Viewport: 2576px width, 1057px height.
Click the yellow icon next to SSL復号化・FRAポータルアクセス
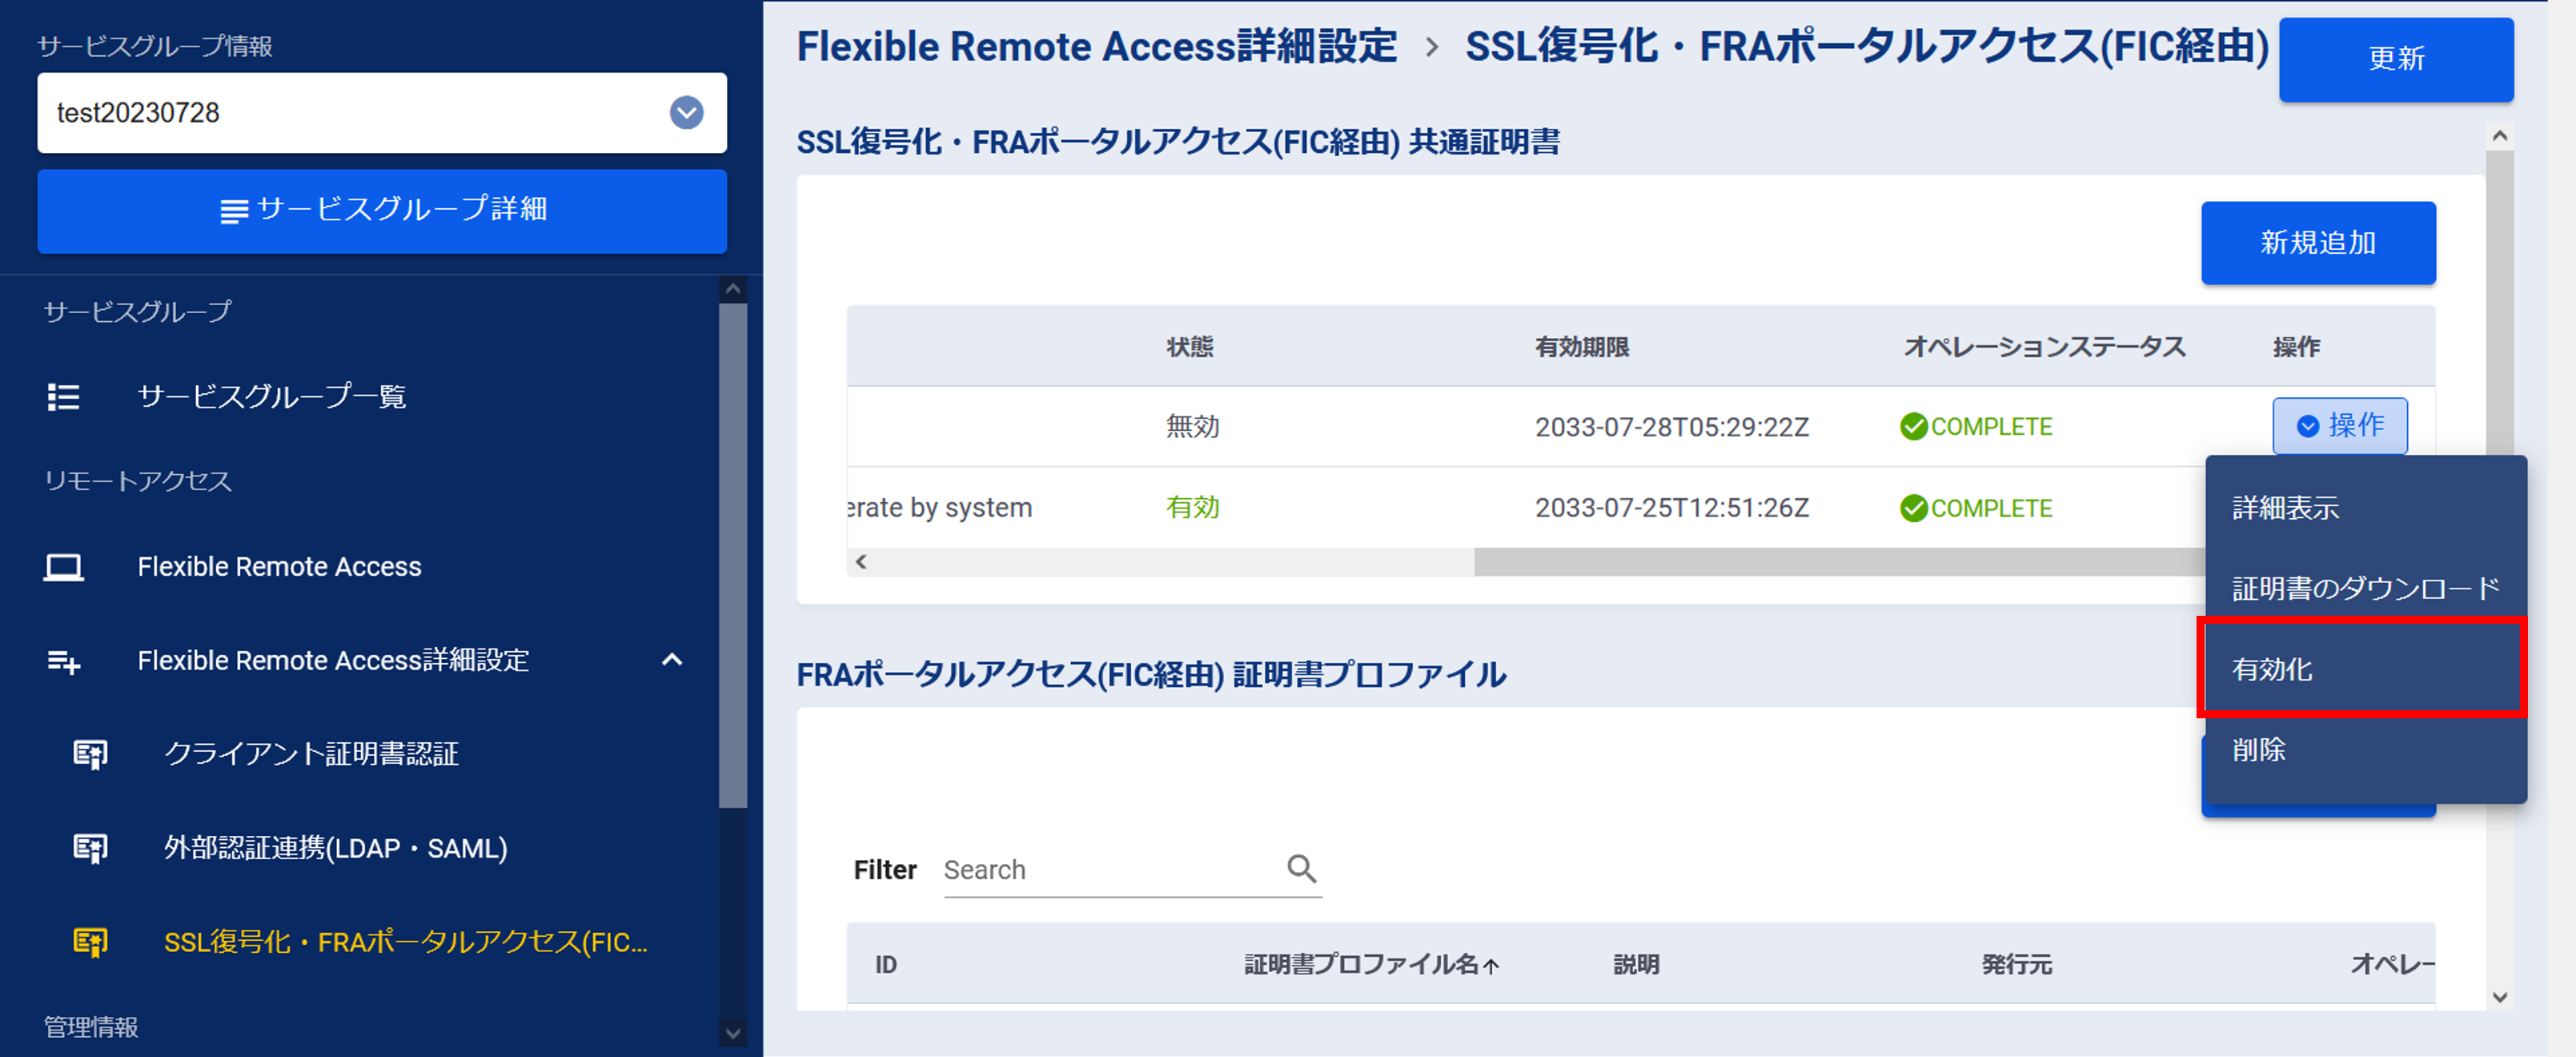click(90, 942)
